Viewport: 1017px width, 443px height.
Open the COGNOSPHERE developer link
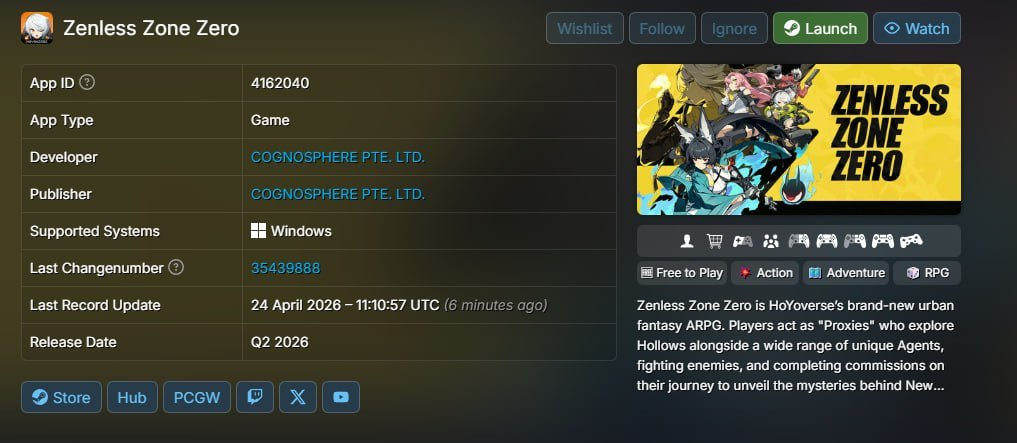[338, 157]
